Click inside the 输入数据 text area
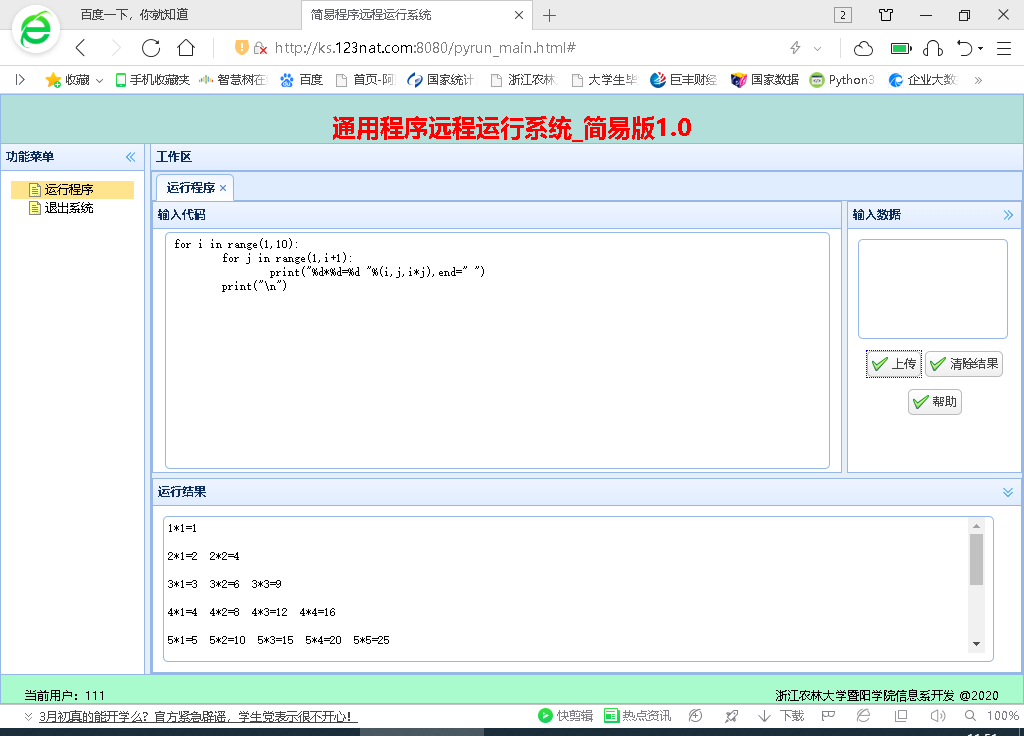Image resolution: width=1024 pixels, height=736 pixels. coord(932,289)
